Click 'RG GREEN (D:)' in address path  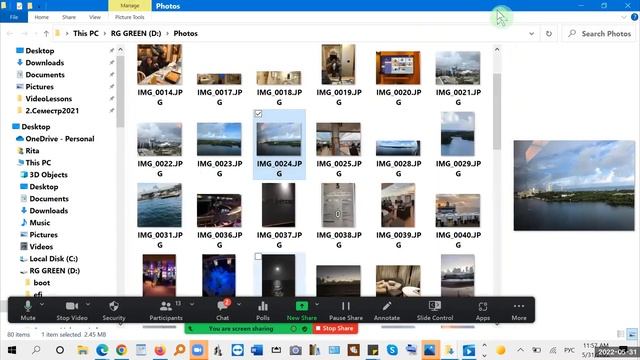click(136, 33)
